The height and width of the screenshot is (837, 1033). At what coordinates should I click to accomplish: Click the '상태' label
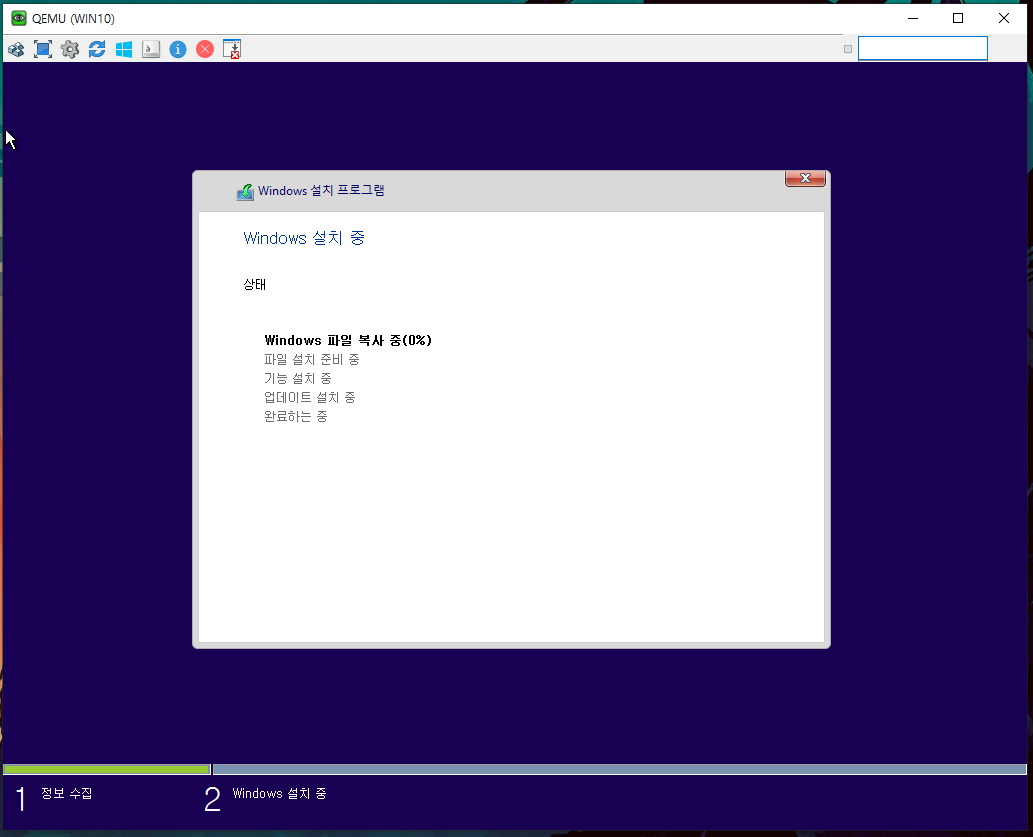click(x=254, y=285)
